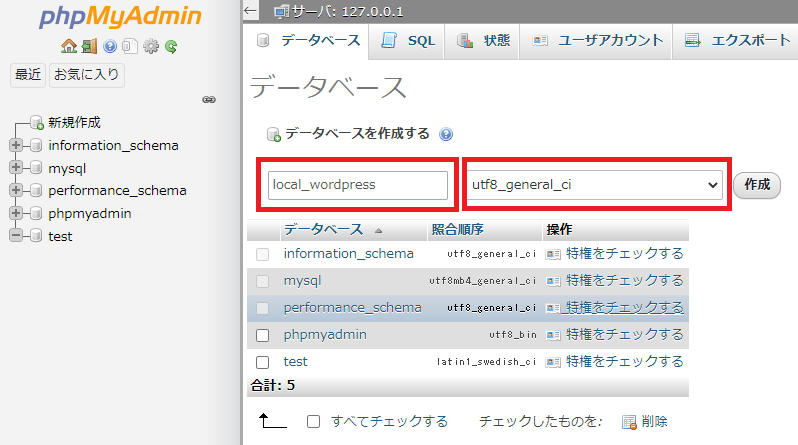Click the 削除 delete icon below table
The image size is (798, 445).
[629, 422]
